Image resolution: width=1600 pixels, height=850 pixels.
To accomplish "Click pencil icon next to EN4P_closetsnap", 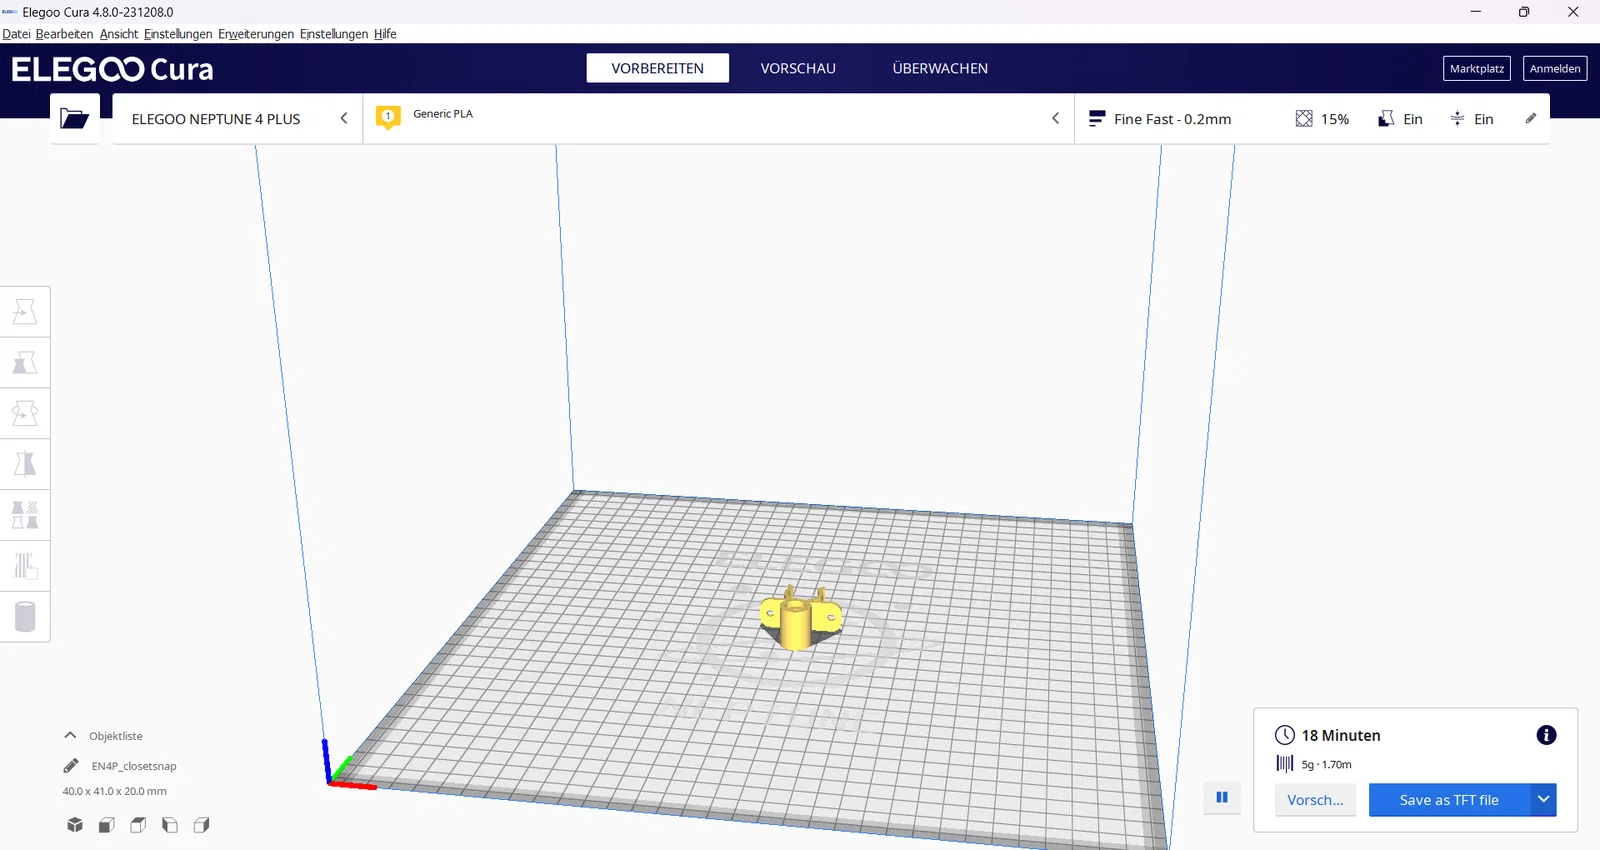I will point(71,766).
